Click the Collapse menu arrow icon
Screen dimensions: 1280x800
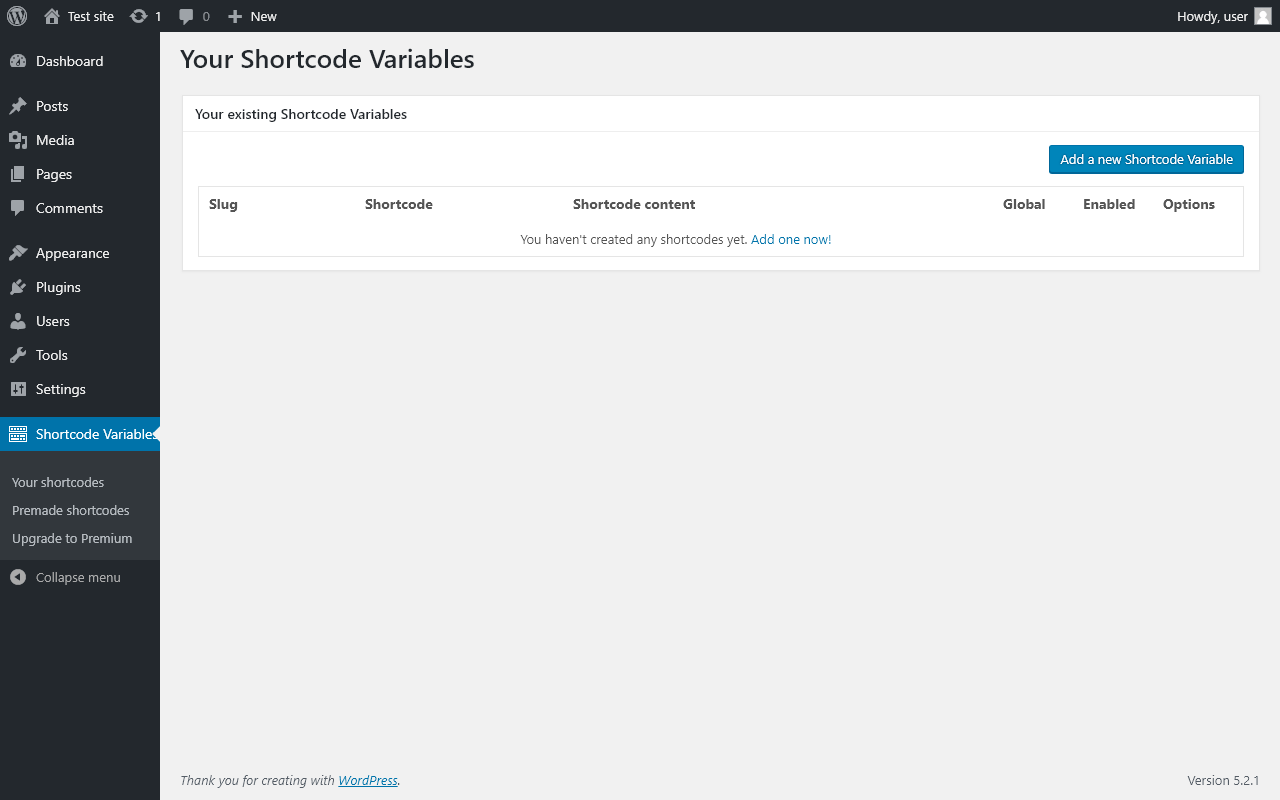click(18, 577)
